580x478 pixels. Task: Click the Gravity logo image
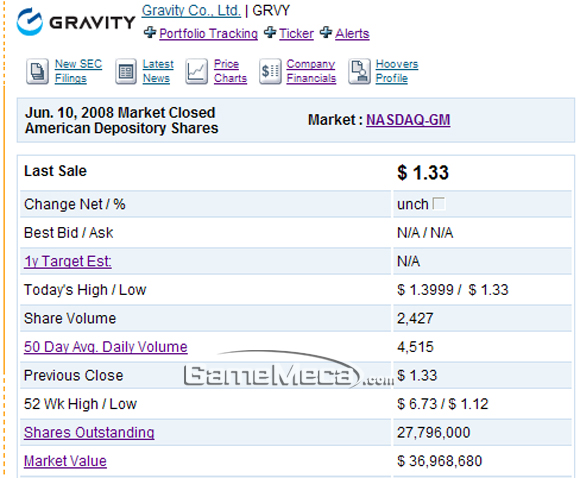[x=76, y=22]
